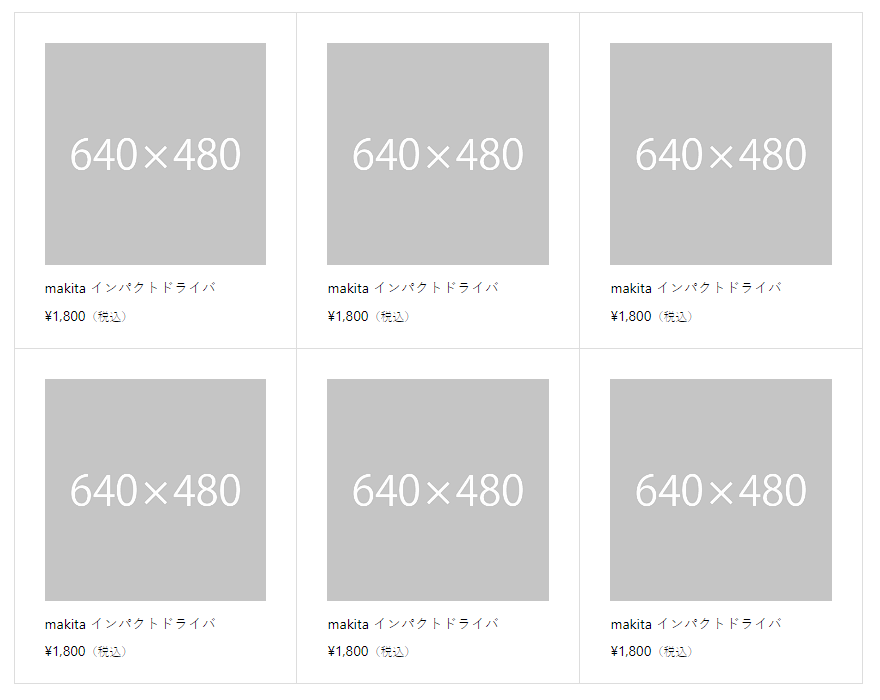This screenshot has height=700, width=880.
Task: Click the top-left makita インパクトドライバ title
Action: tap(130, 288)
